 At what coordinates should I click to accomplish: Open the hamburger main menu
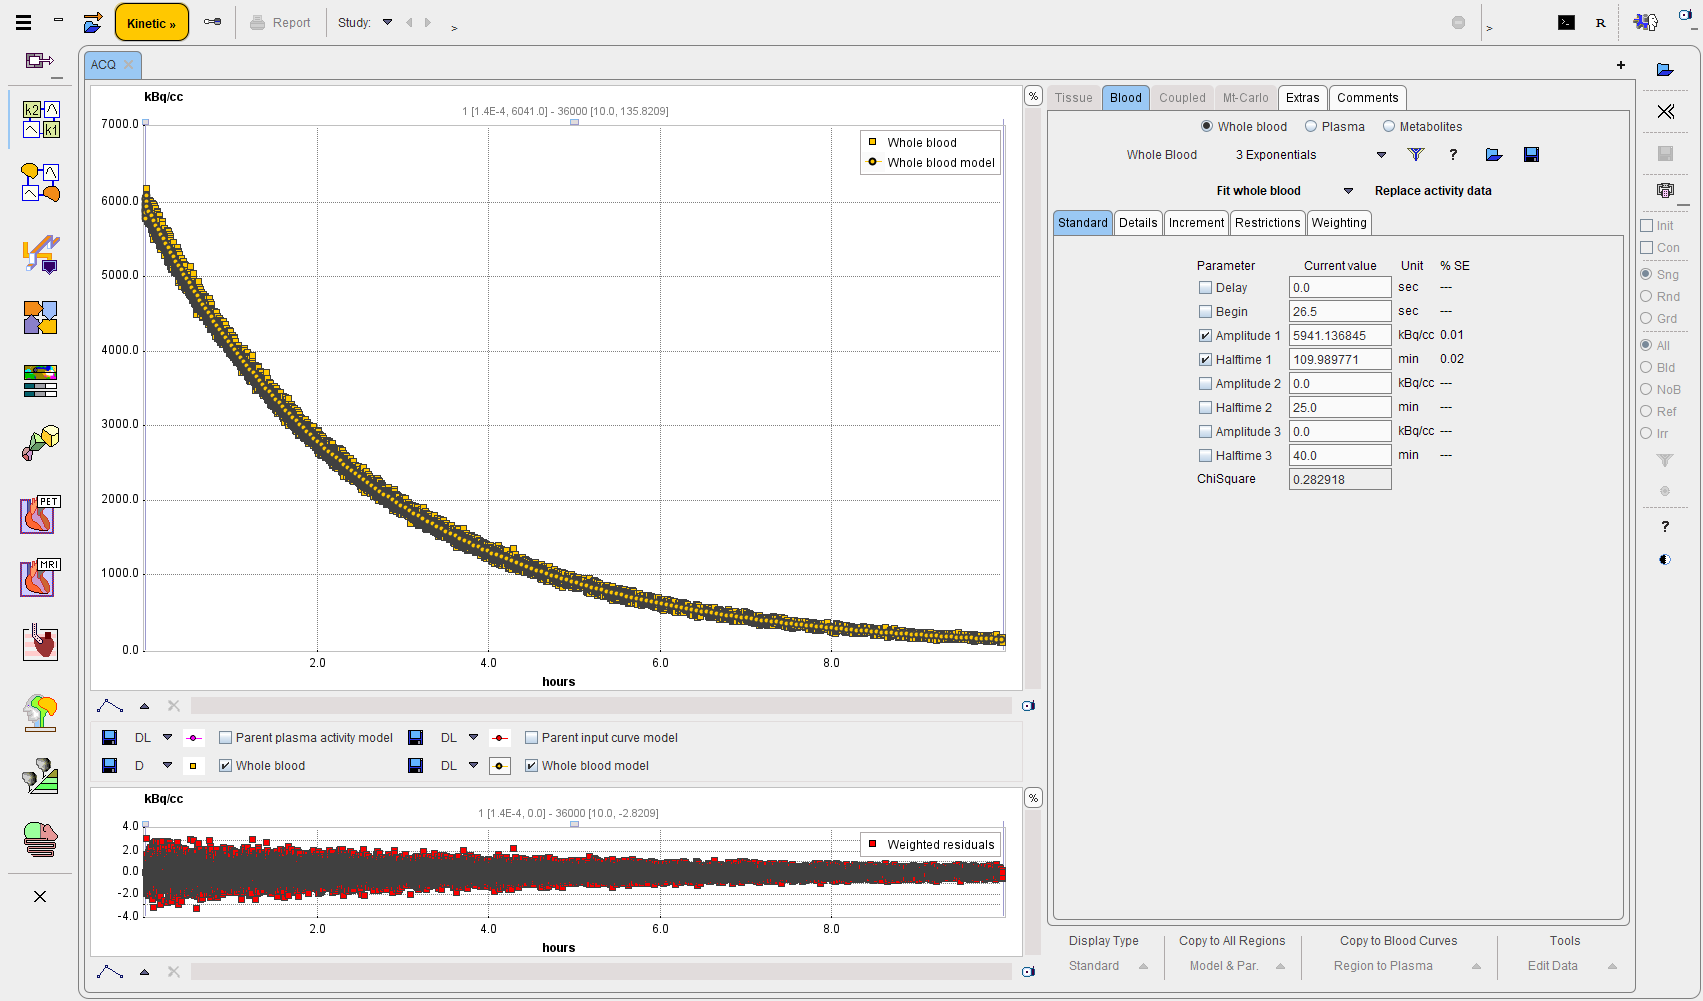tap(24, 22)
